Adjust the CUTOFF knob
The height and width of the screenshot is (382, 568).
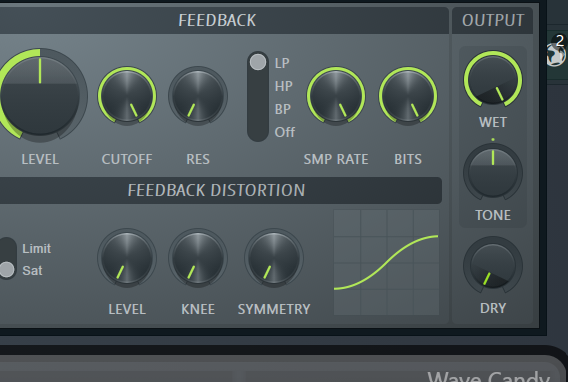[x=127, y=96]
